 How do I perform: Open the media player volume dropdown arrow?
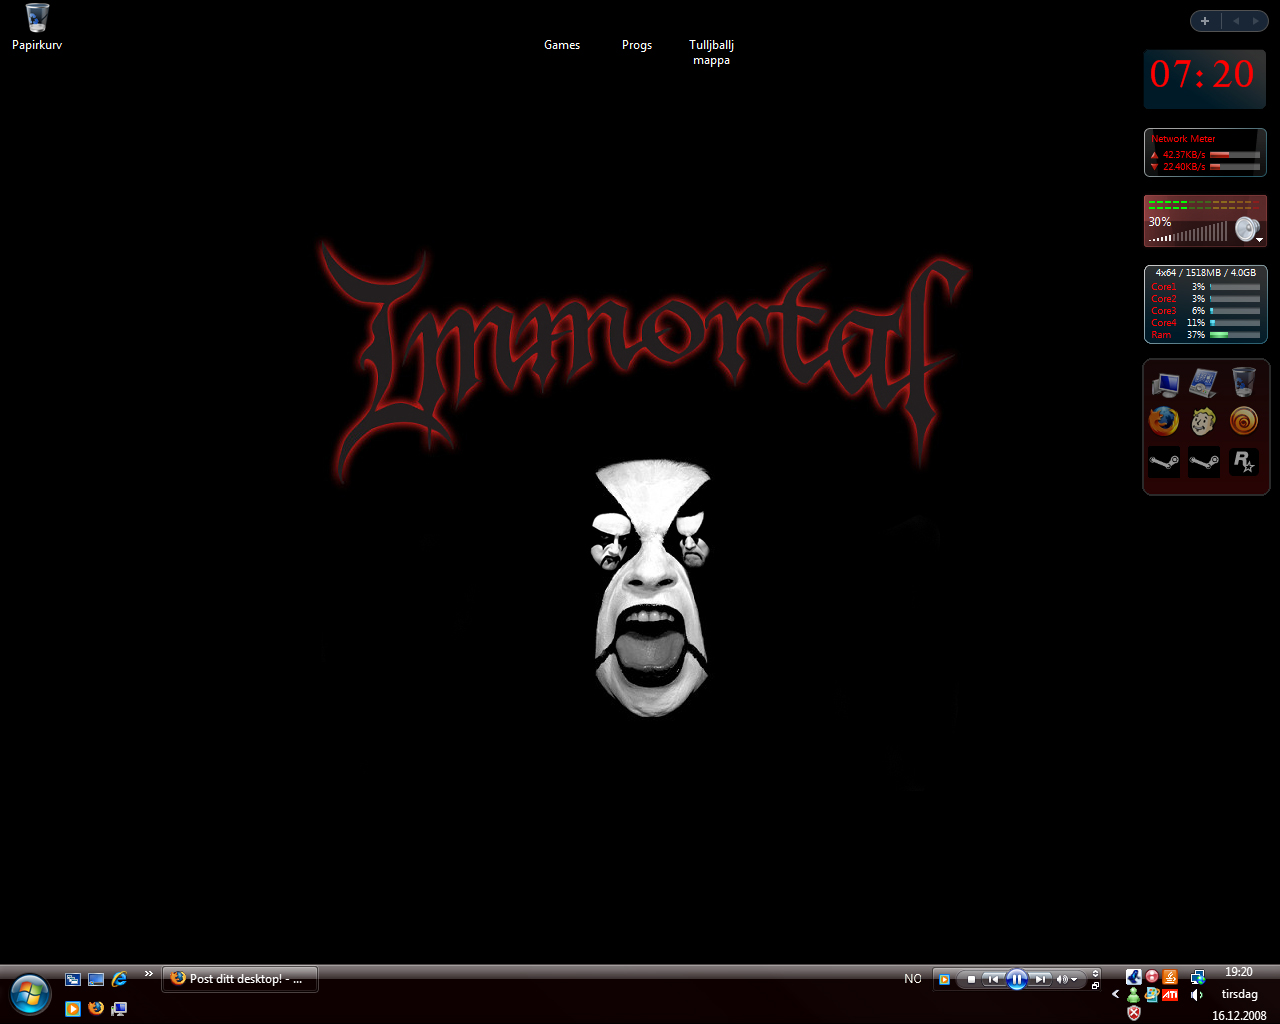[1074, 980]
